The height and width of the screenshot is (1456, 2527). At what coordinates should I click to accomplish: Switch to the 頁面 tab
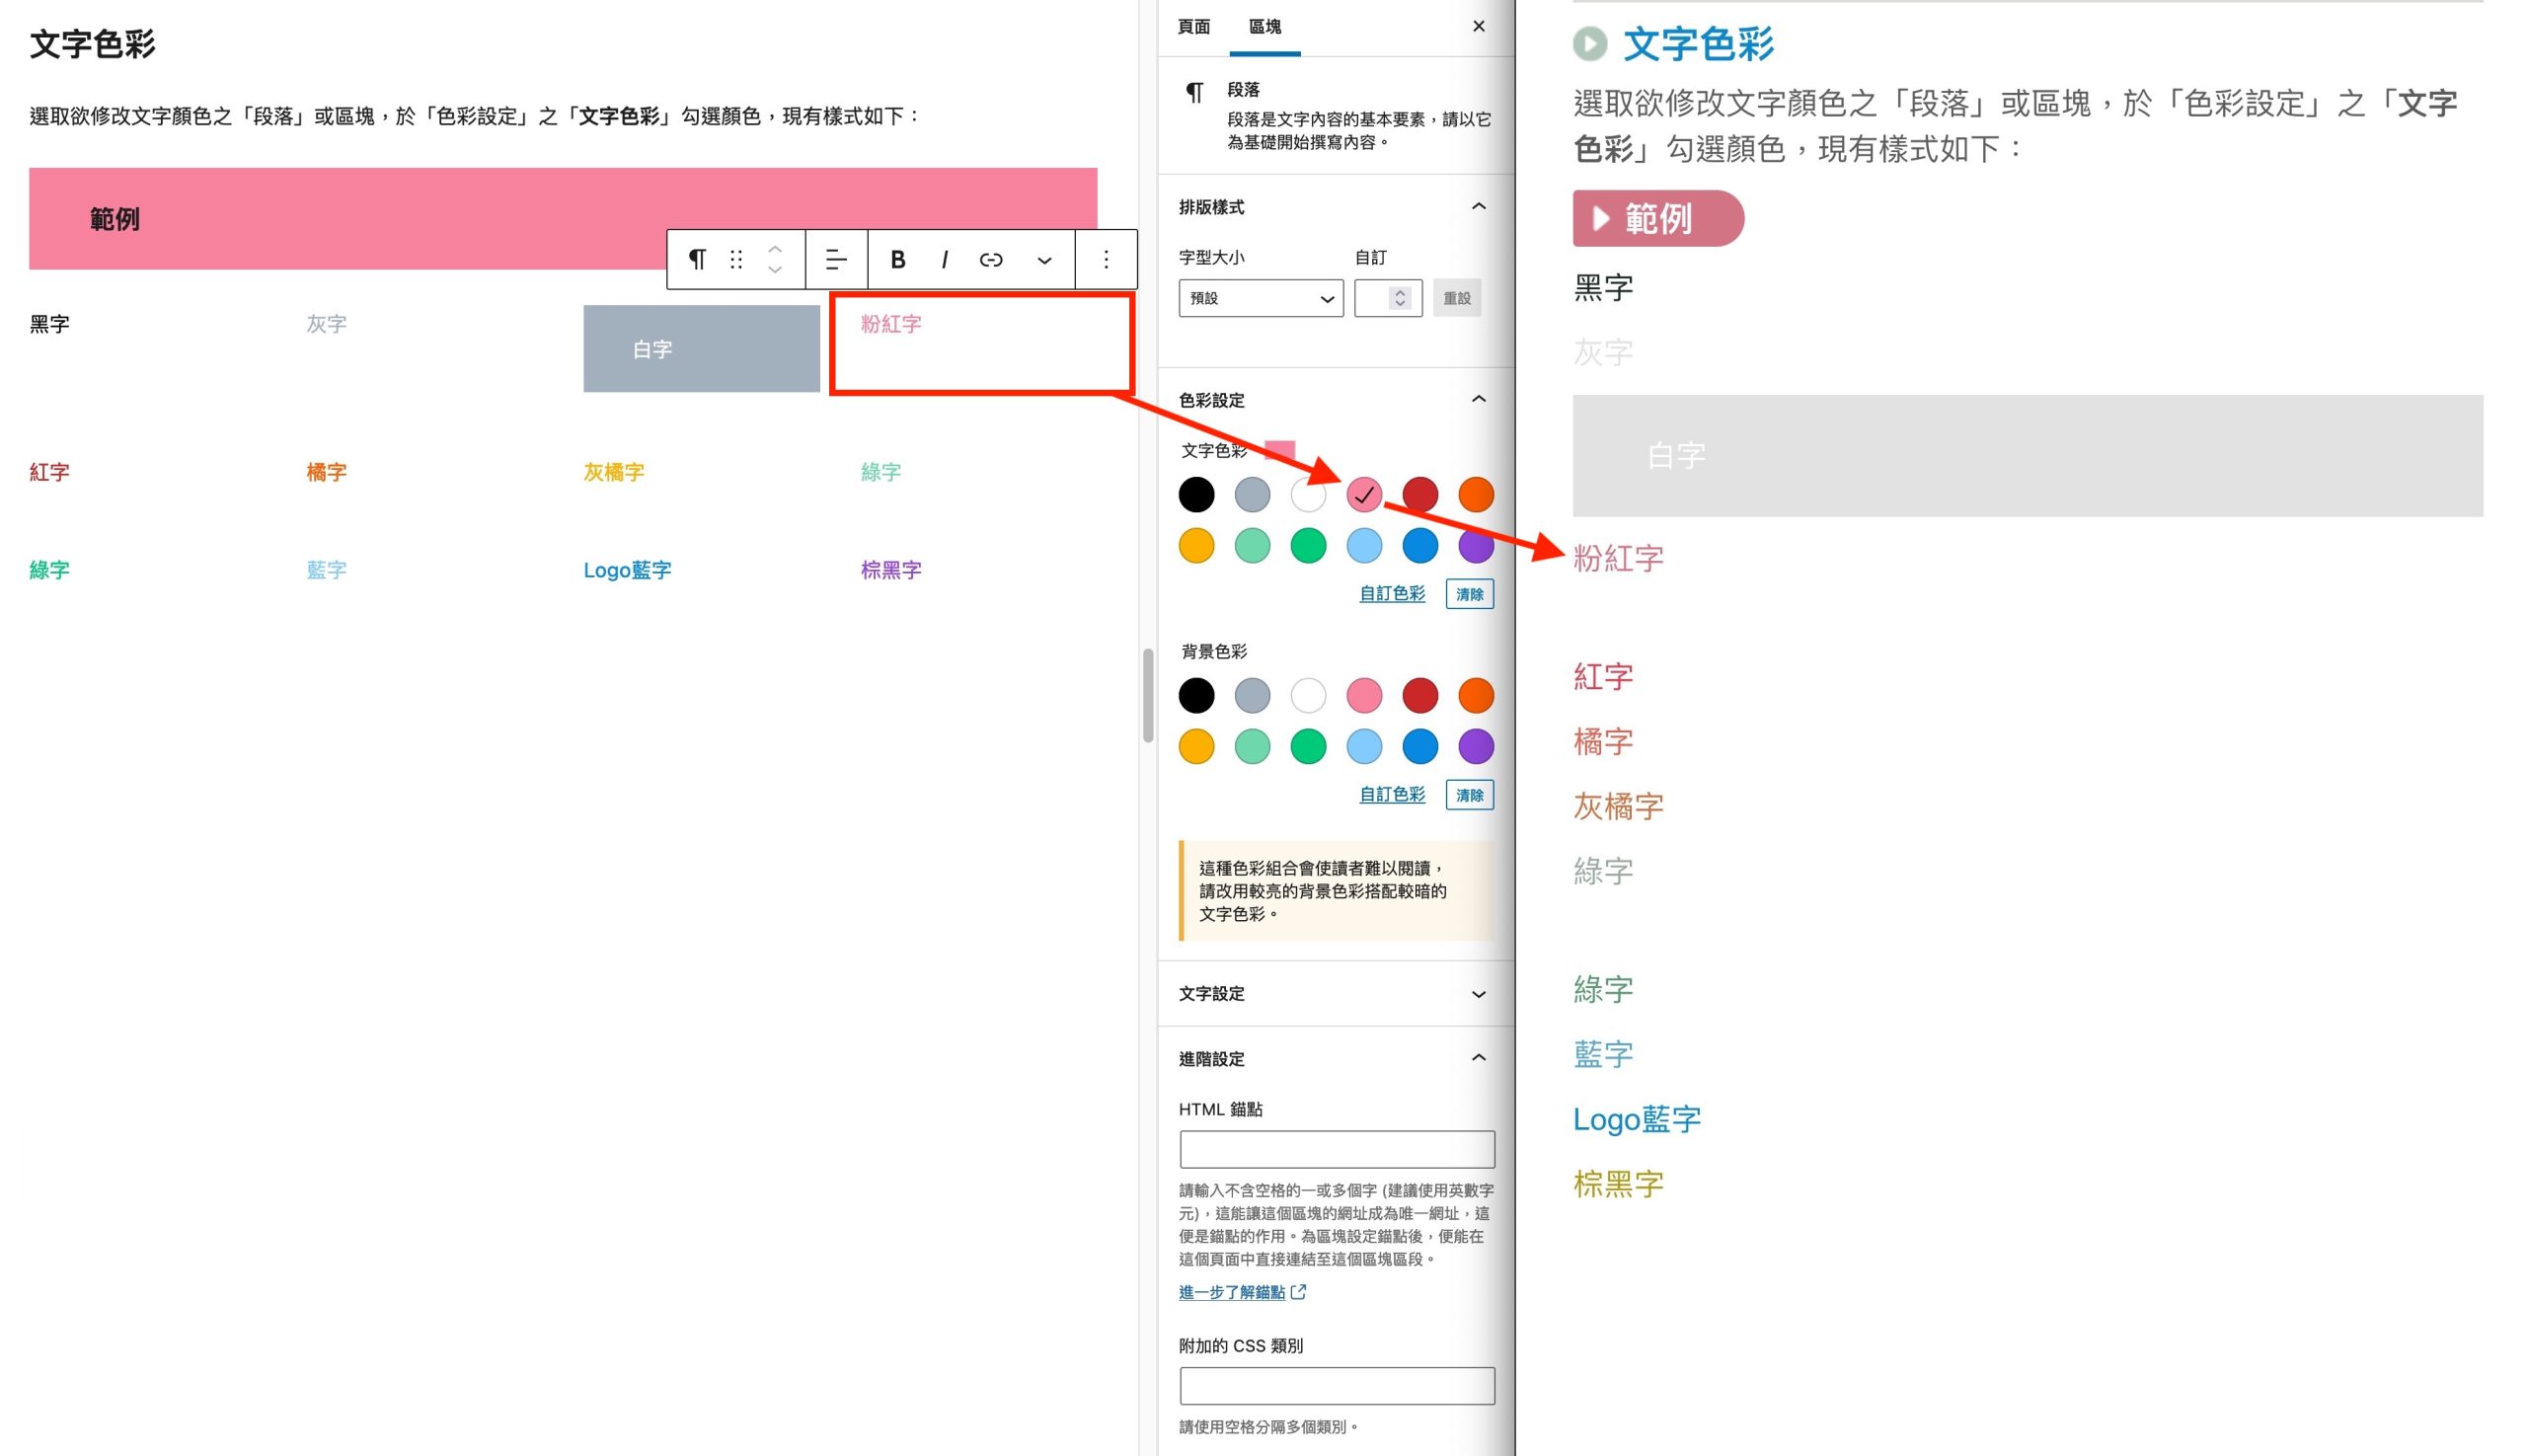1194,27
